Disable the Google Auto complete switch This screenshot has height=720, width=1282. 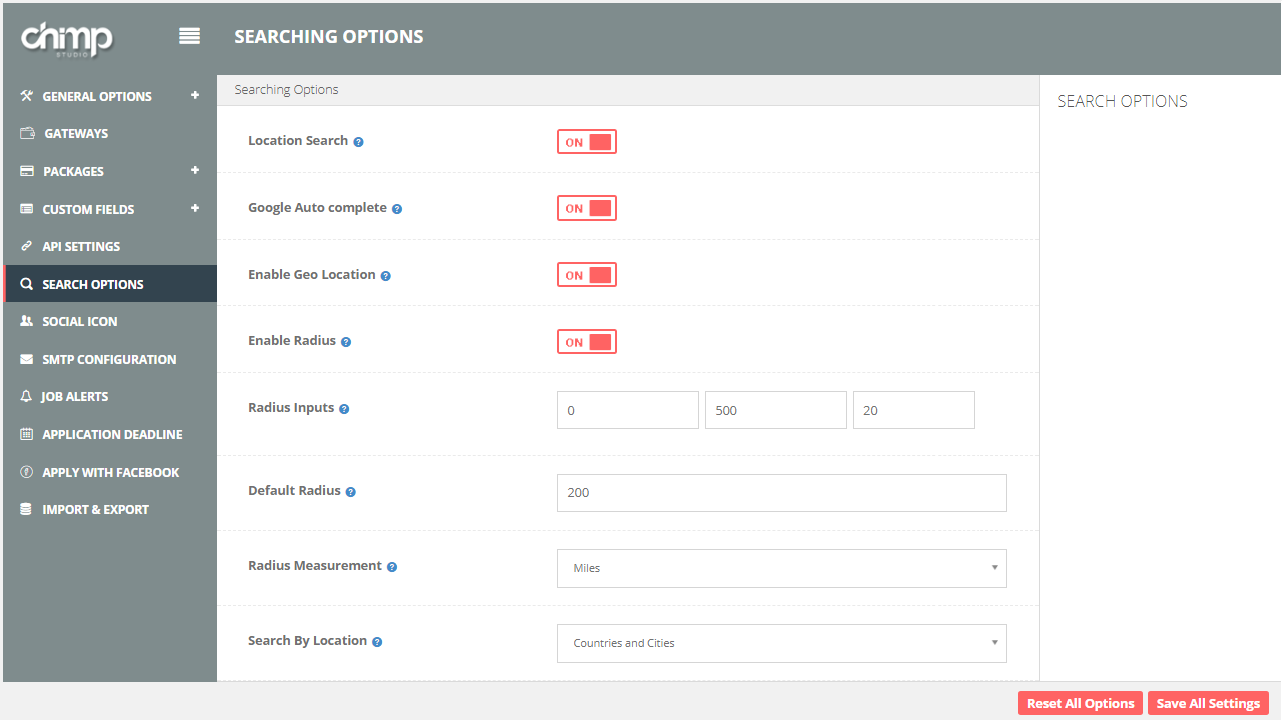pos(587,208)
